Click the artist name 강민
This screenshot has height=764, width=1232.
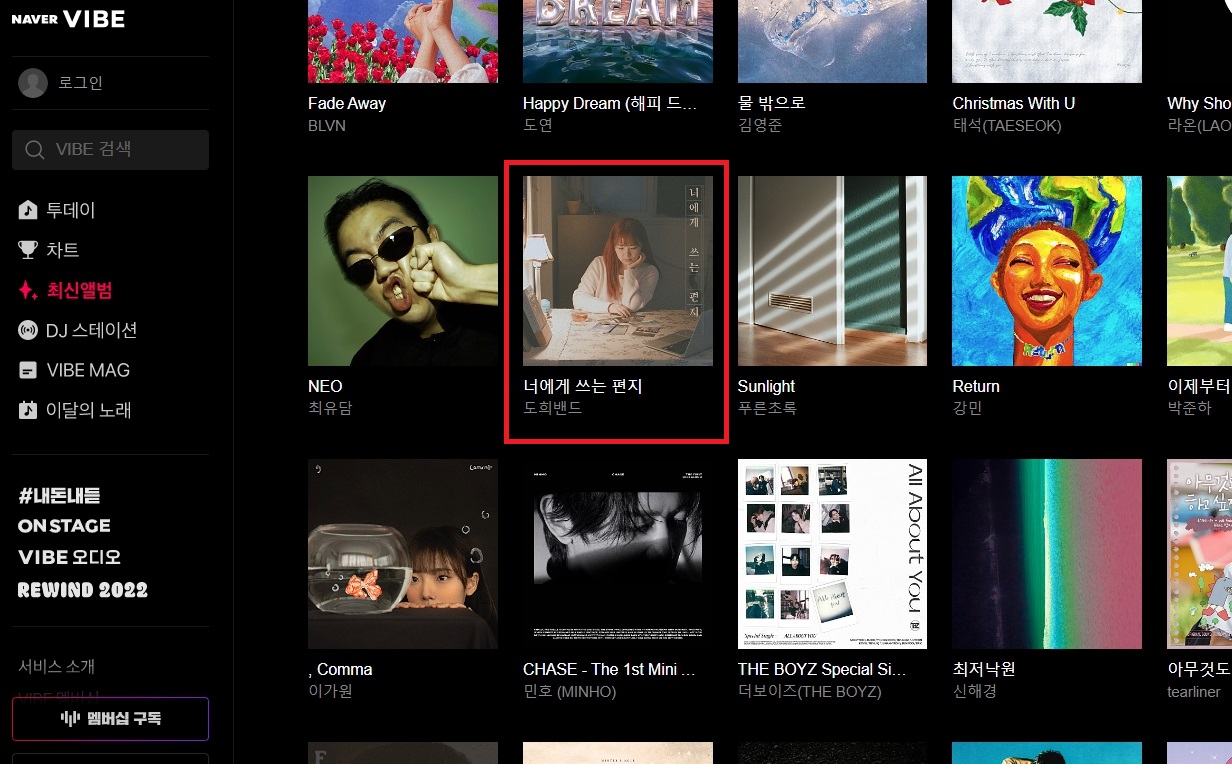coord(967,409)
